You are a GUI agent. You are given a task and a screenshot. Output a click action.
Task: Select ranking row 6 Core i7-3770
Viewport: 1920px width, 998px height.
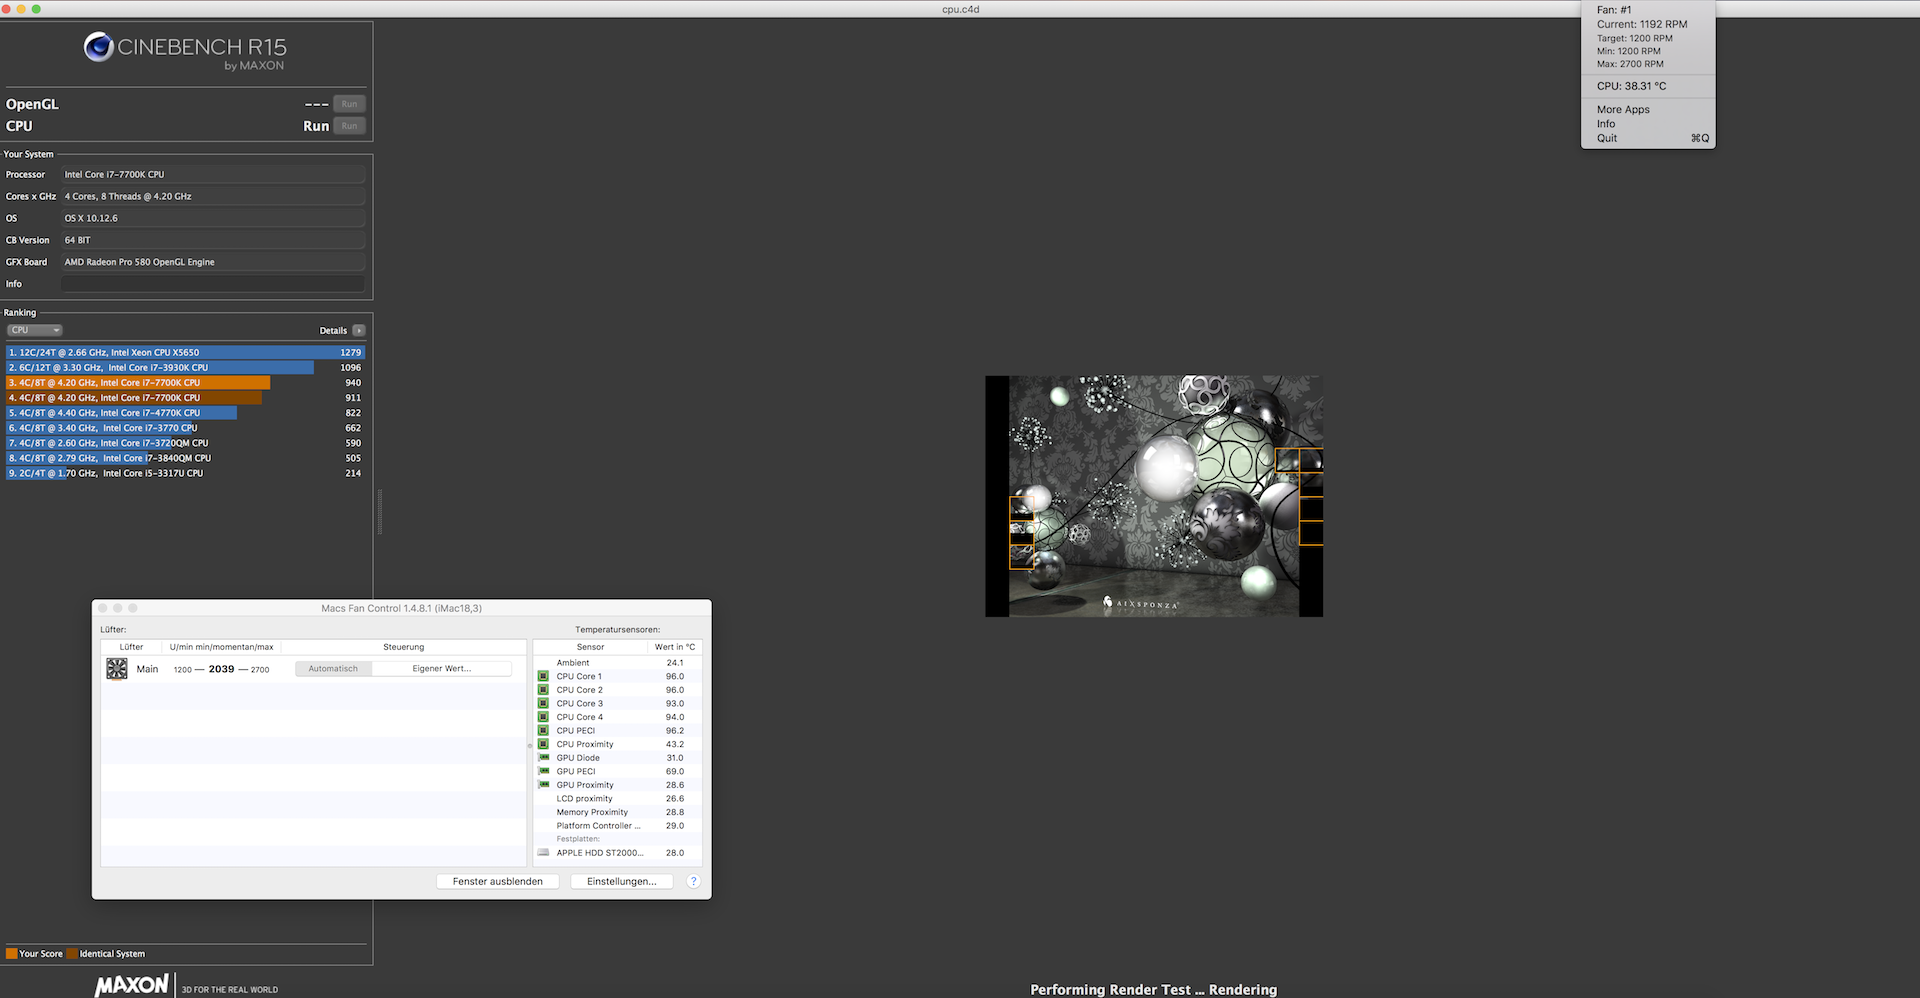185,427
